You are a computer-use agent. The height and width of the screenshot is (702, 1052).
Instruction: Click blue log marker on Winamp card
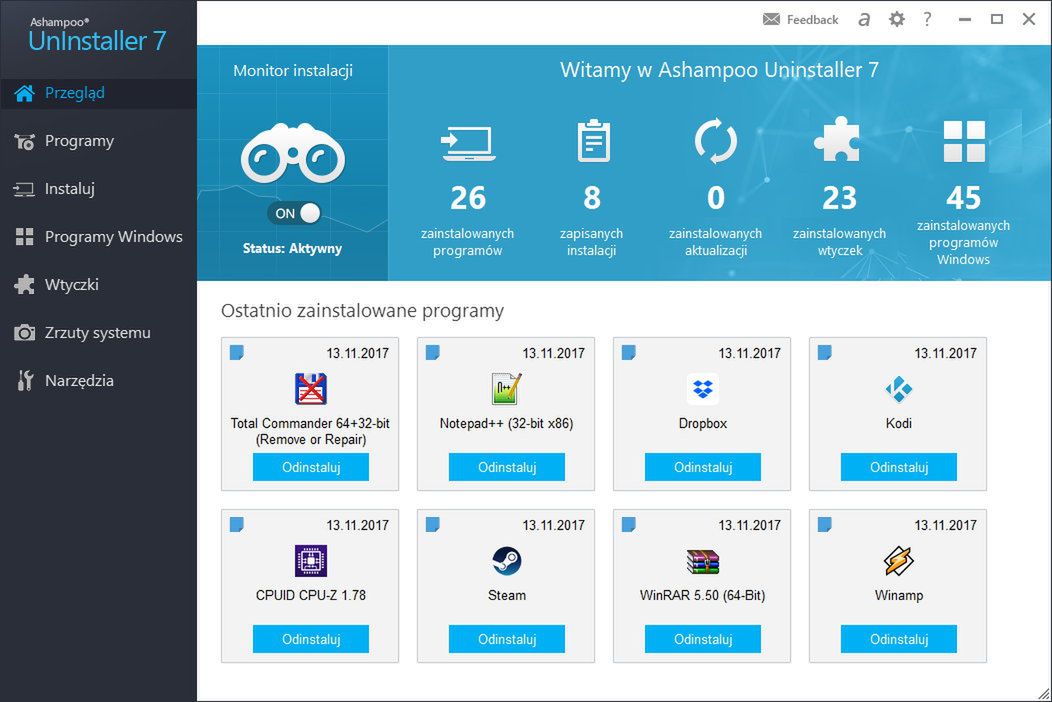[x=825, y=524]
